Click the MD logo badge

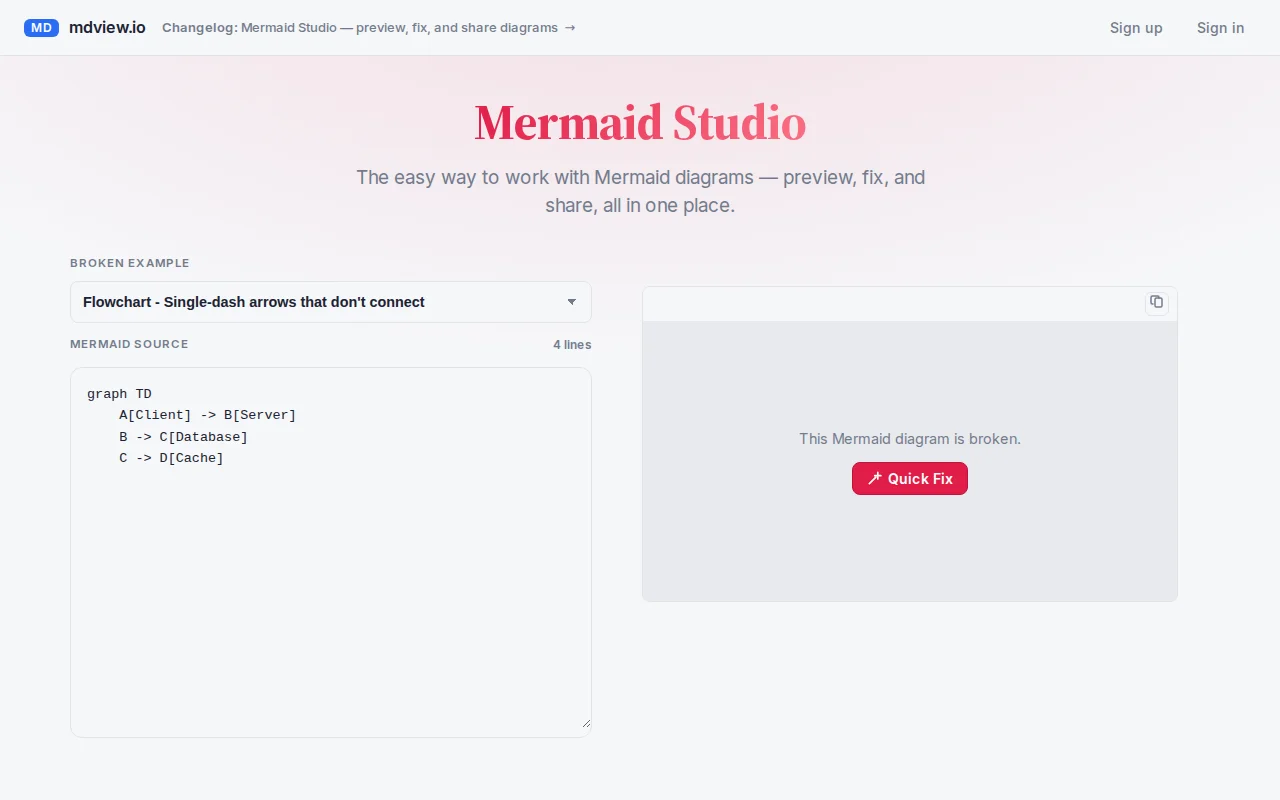[41, 28]
